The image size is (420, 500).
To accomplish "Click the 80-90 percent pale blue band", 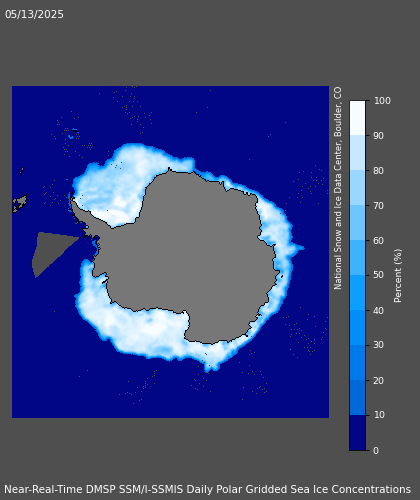I will point(357,153).
